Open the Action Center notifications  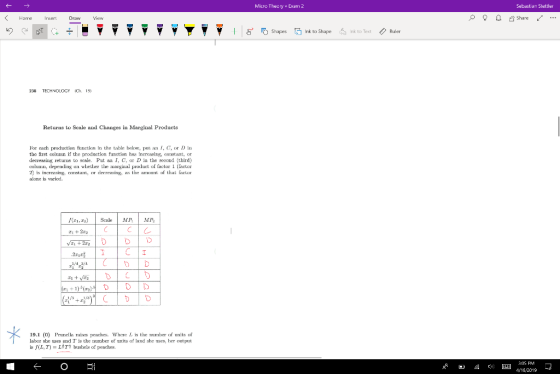[x=548, y=366]
